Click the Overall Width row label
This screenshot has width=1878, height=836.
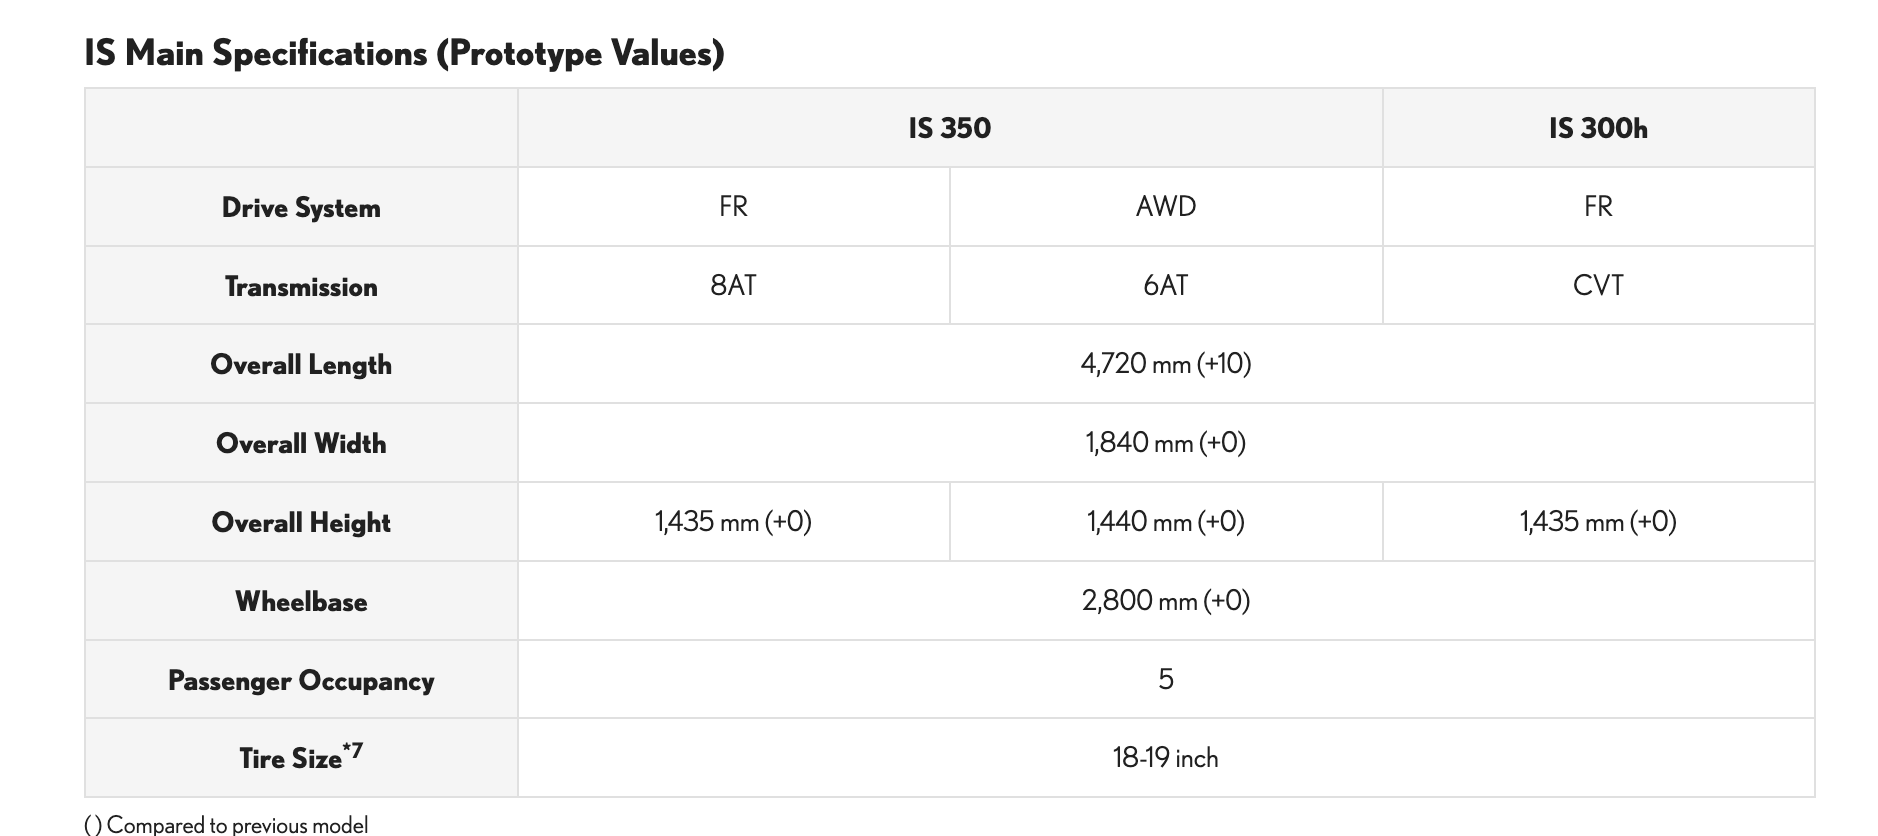(x=301, y=444)
